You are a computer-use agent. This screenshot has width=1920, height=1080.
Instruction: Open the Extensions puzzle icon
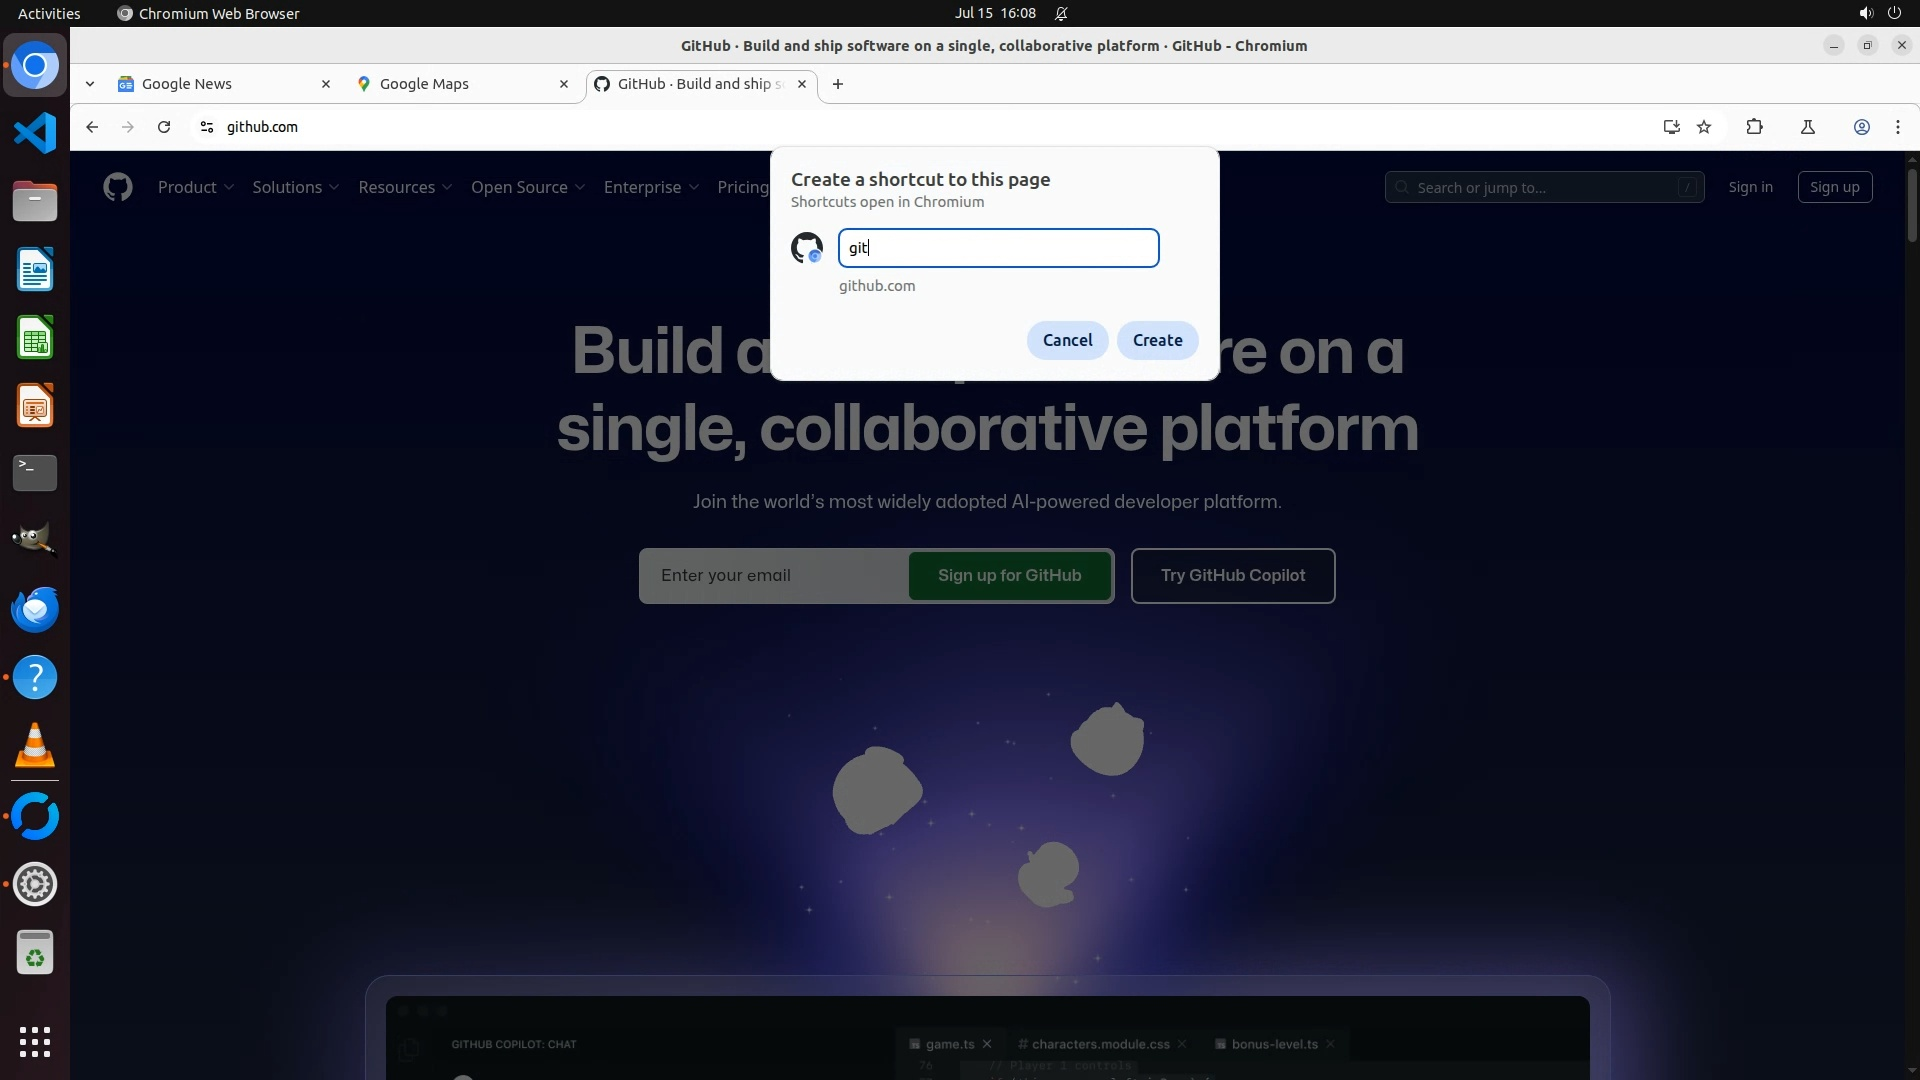(x=1754, y=127)
